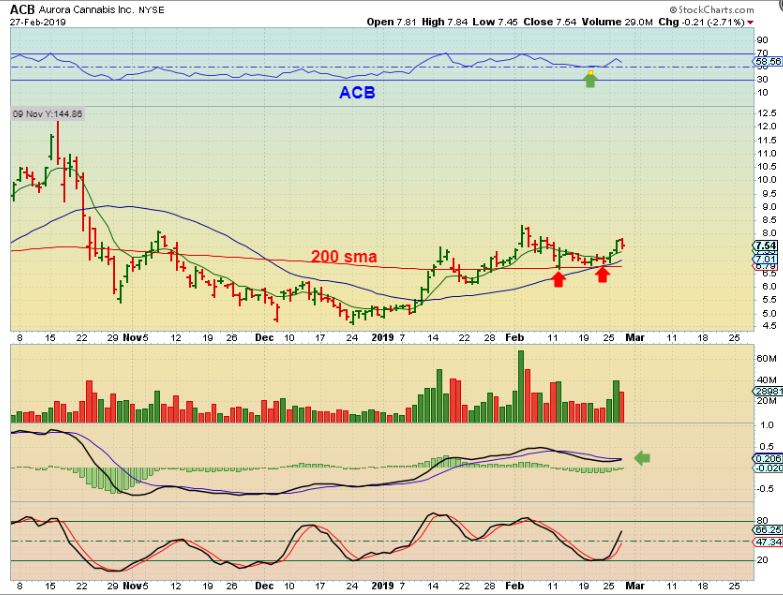Click the 66.25 stochastic value tag

point(768,530)
